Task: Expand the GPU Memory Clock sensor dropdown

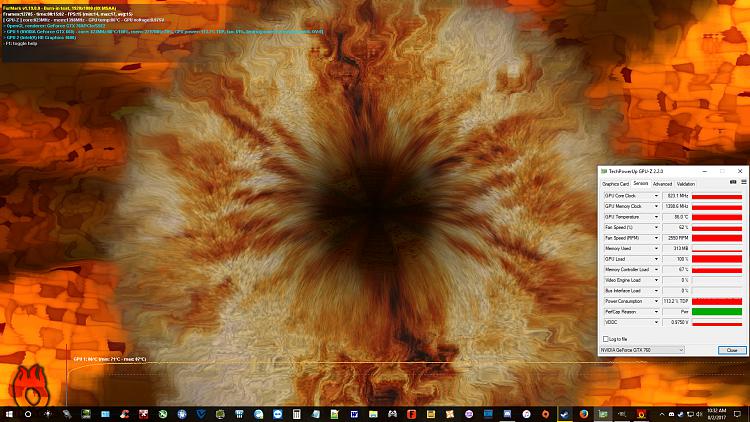Action: pyautogui.click(x=656, y=206)
